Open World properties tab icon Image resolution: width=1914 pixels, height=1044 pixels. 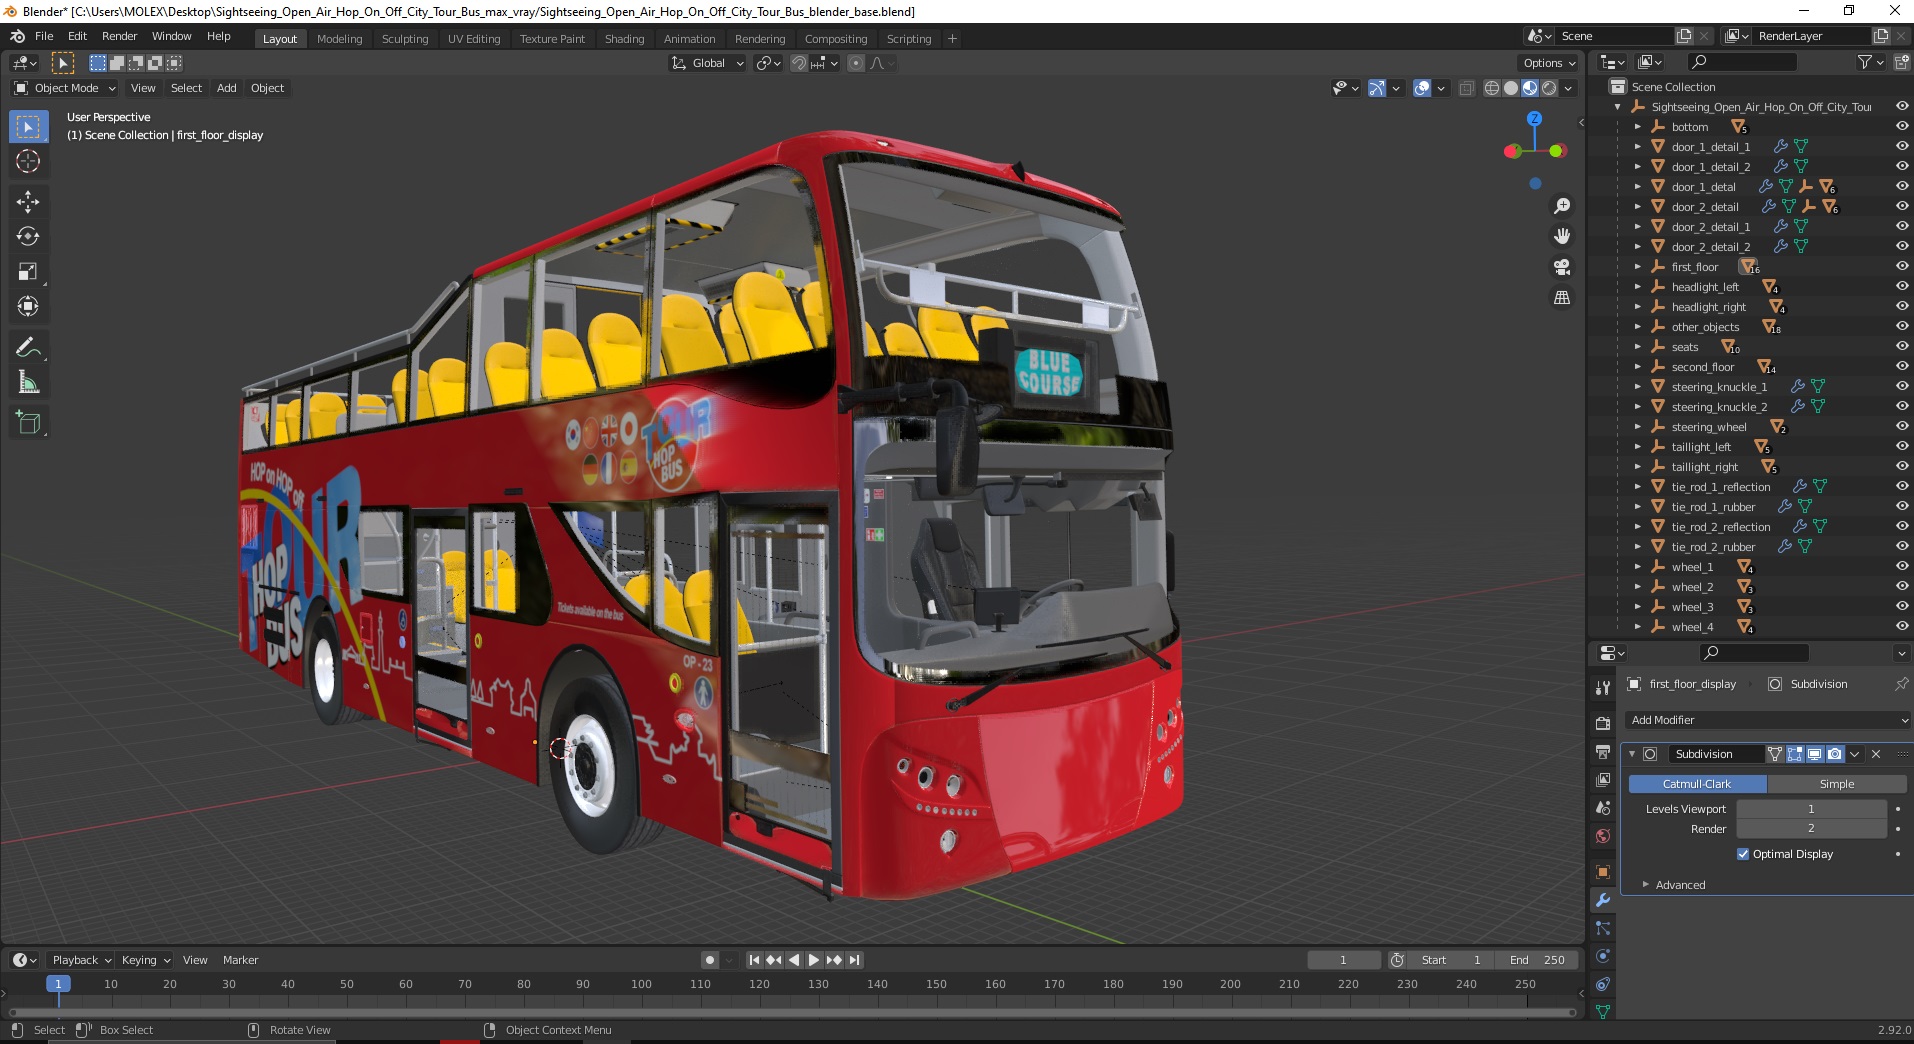pos(1603,836)
